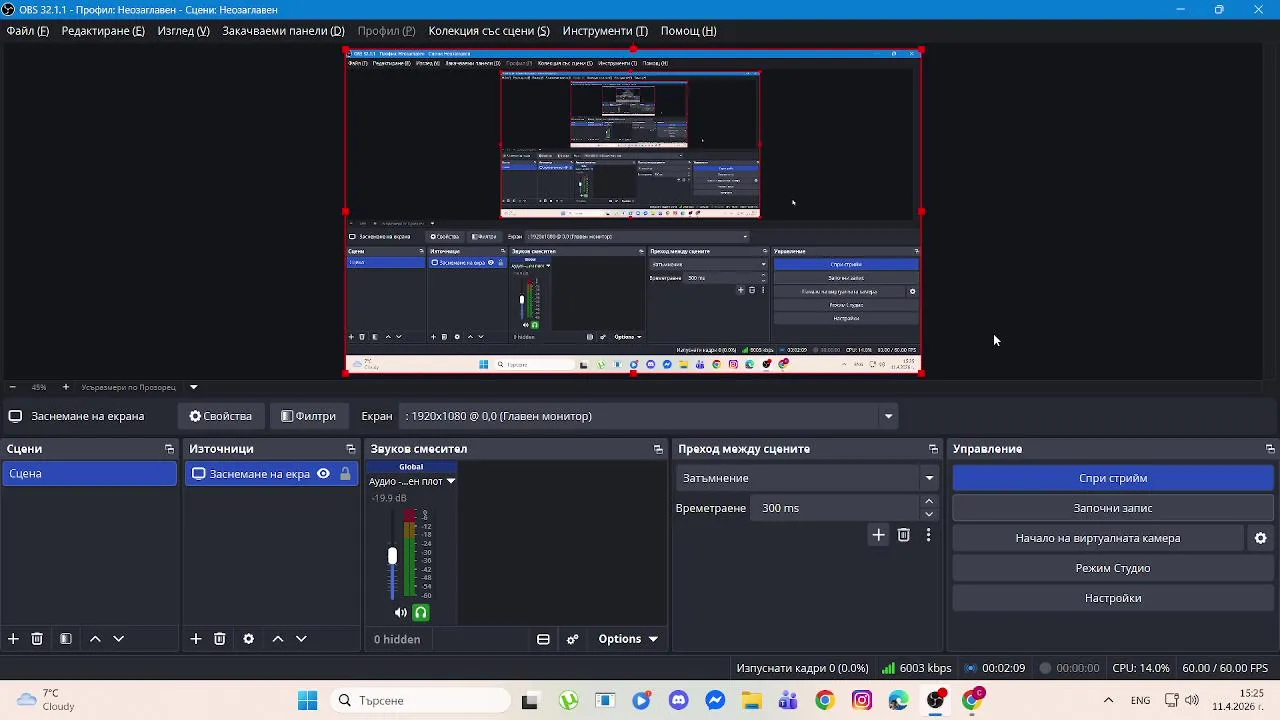Viewport: 1280px width, 720px height.
Task: Toggle visibility eye of Заснемане на екрана source
Action: 323,474
